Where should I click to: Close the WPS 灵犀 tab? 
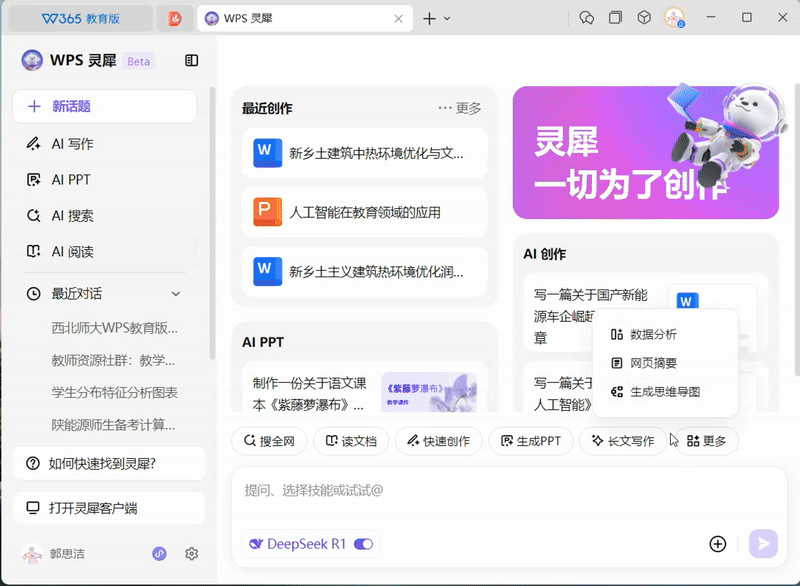(x=398, y=19)
